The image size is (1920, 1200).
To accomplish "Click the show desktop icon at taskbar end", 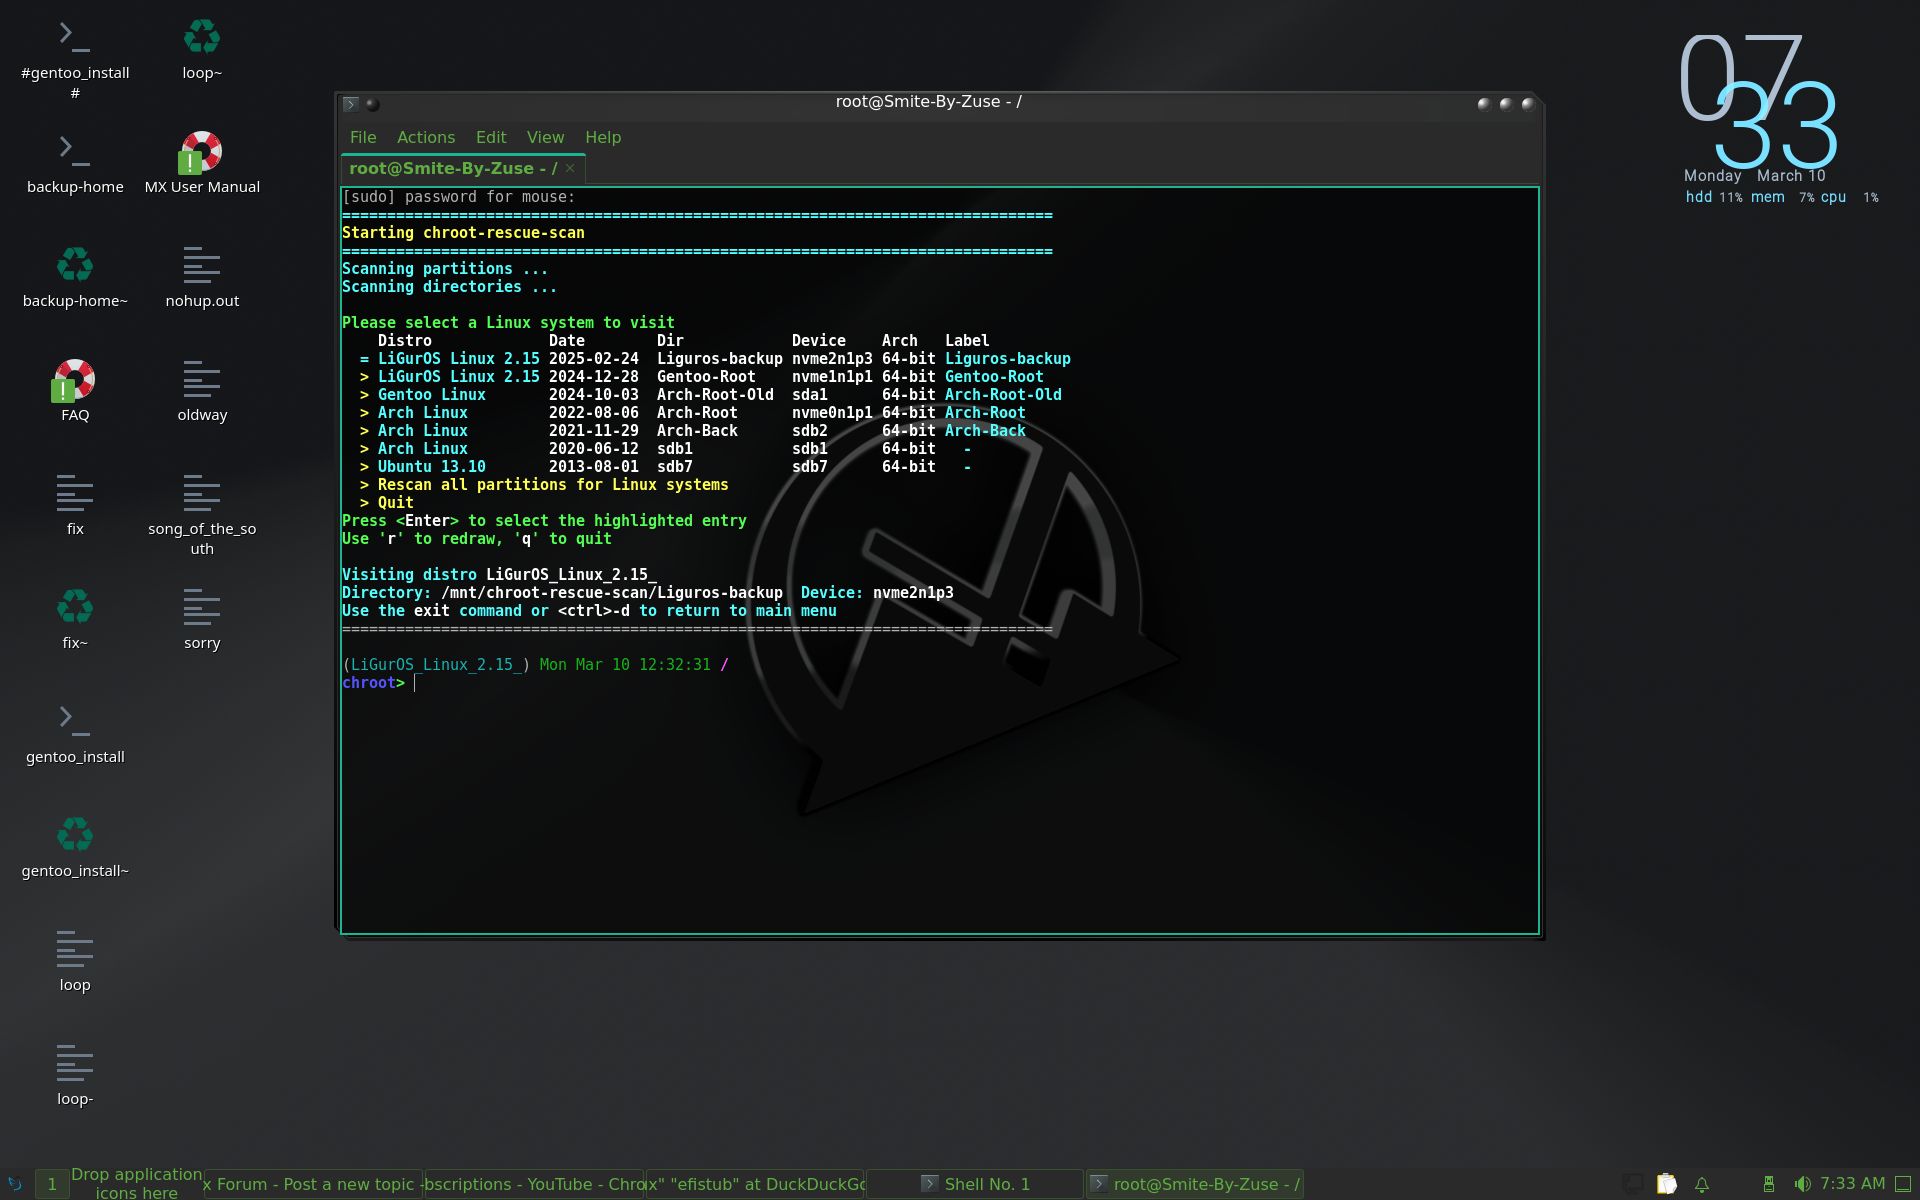I will pyautogui.click(x=1904, y=1184).
